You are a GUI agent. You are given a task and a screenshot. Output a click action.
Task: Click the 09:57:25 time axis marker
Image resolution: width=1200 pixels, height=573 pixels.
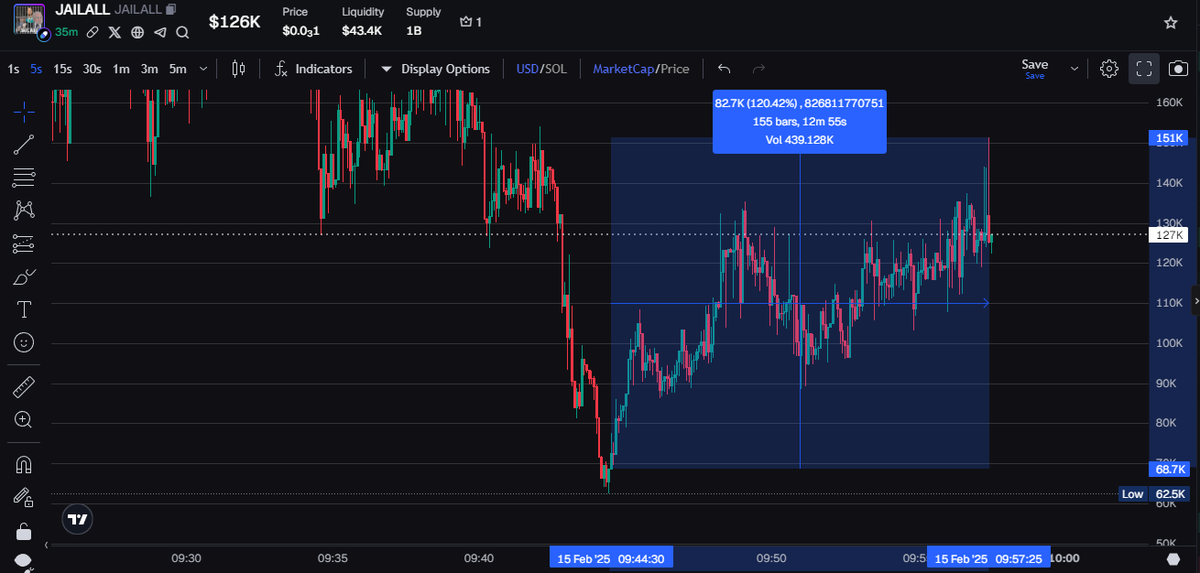pos(988,559)
